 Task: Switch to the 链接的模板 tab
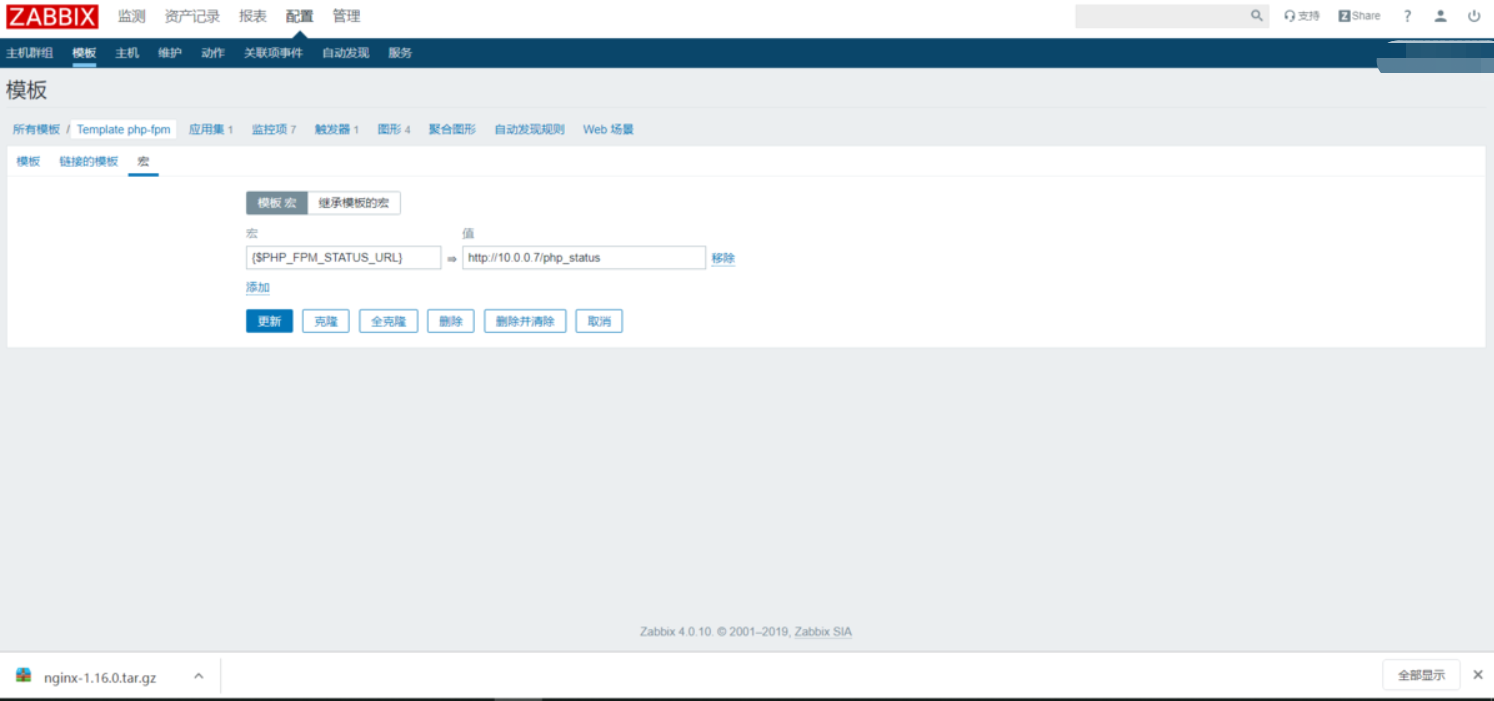click(x=88, y=161)
